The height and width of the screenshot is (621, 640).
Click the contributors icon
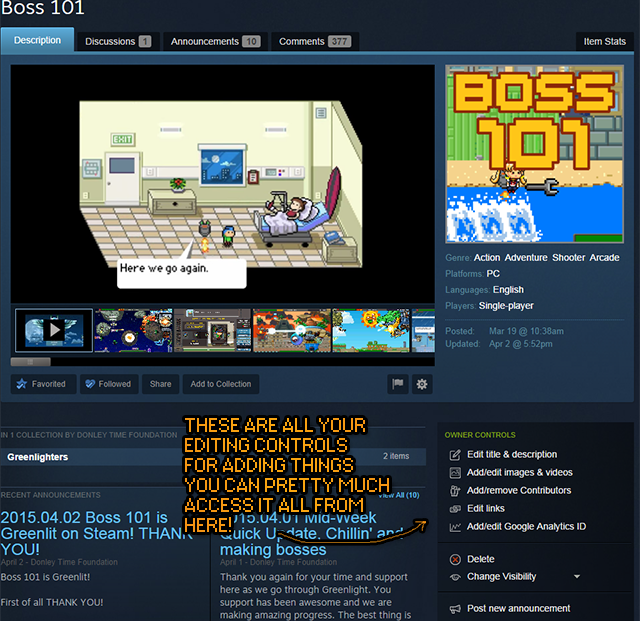455,491
